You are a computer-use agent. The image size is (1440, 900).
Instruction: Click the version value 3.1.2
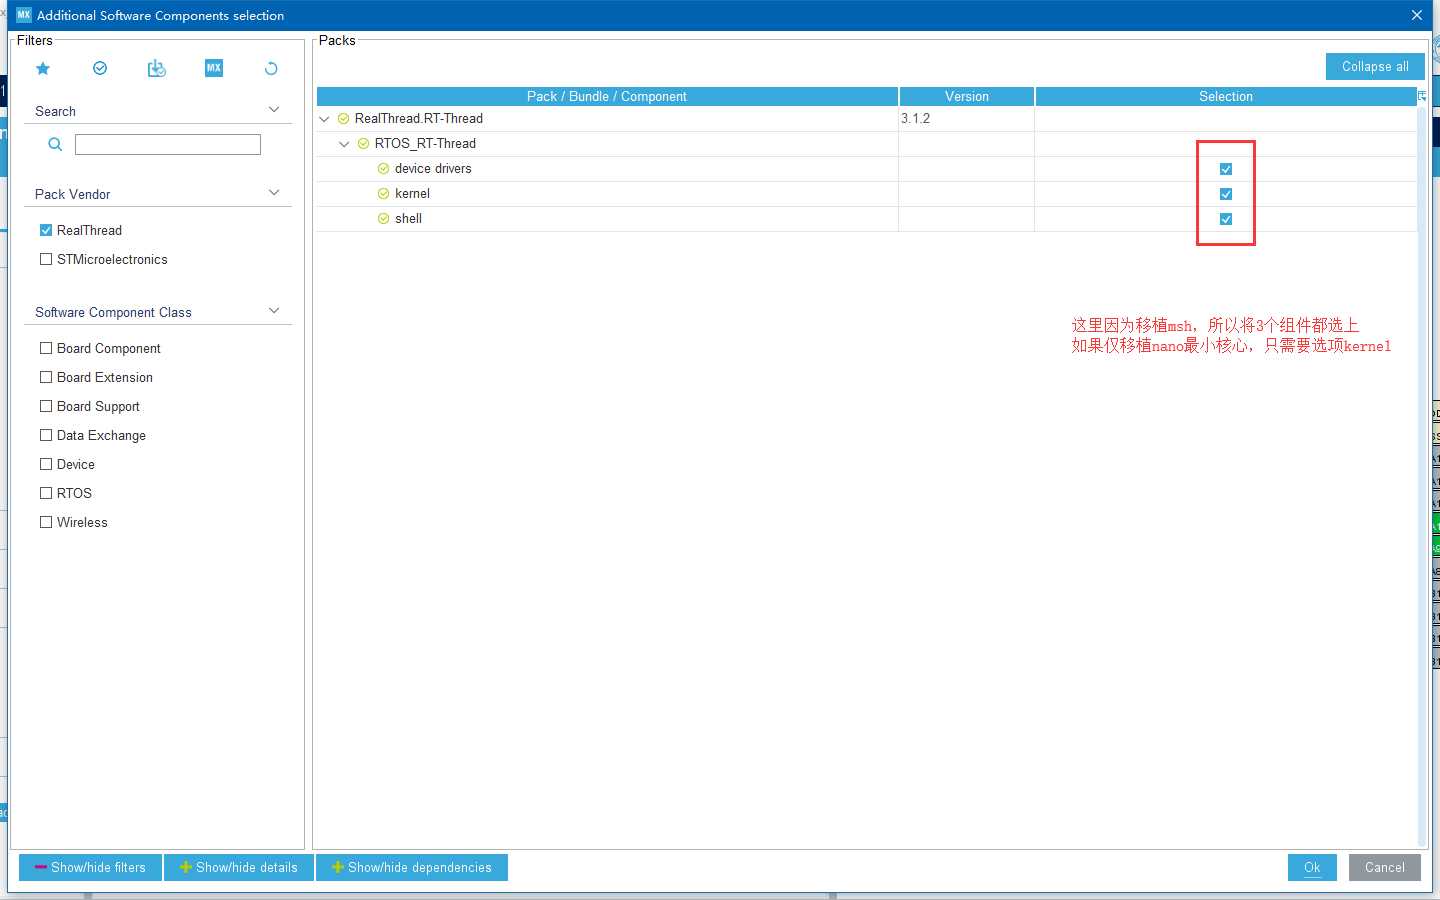click(x=915, y=119)
